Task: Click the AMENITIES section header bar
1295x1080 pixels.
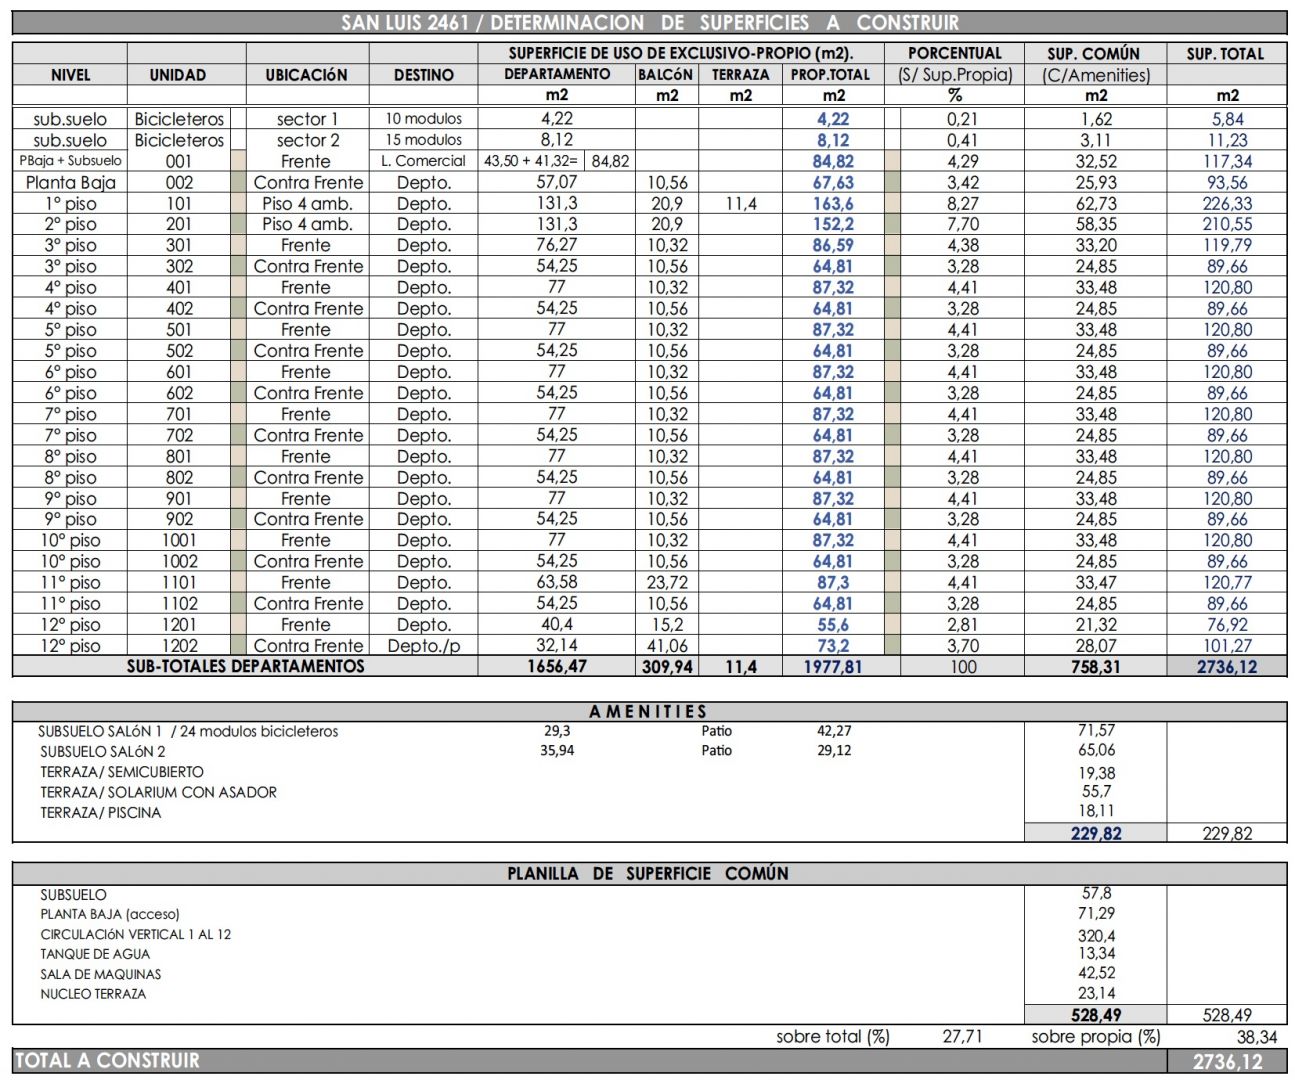Action: tap(649, 711)
